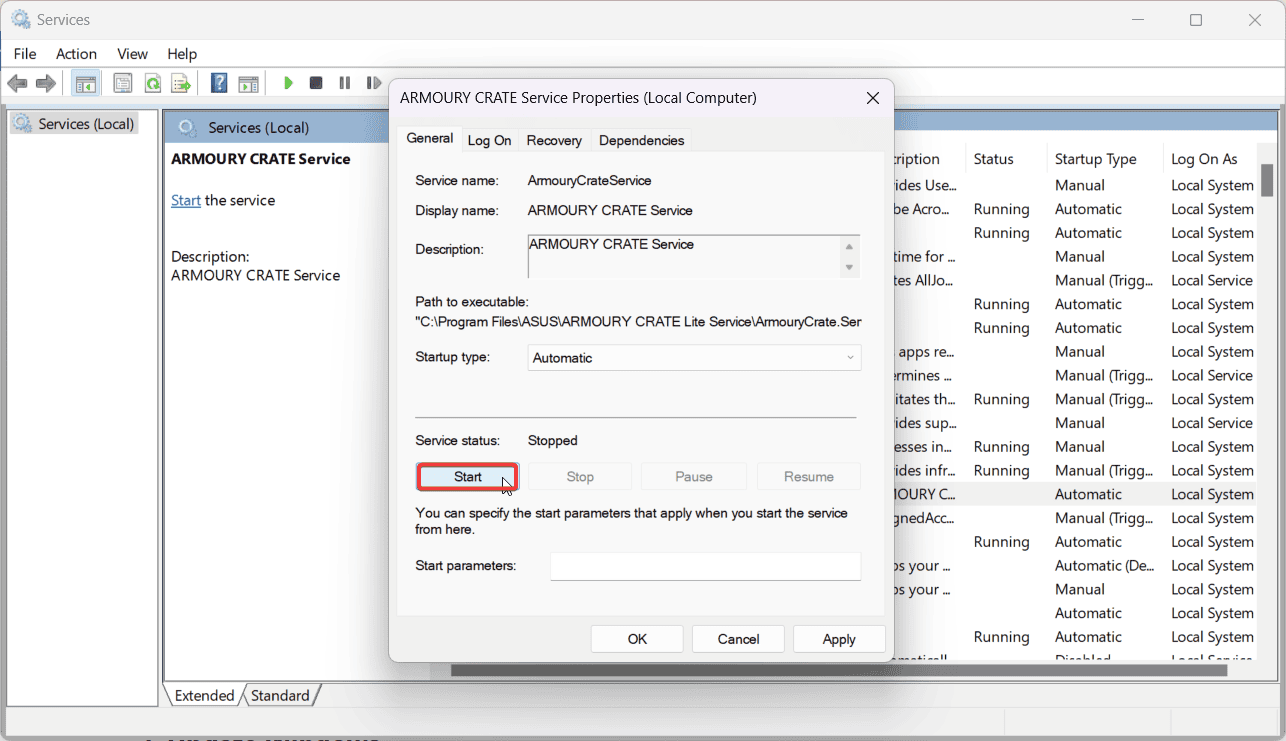Open the Help menu
The width and height of the screenshot is (1286, 741).
click(182, 54)
